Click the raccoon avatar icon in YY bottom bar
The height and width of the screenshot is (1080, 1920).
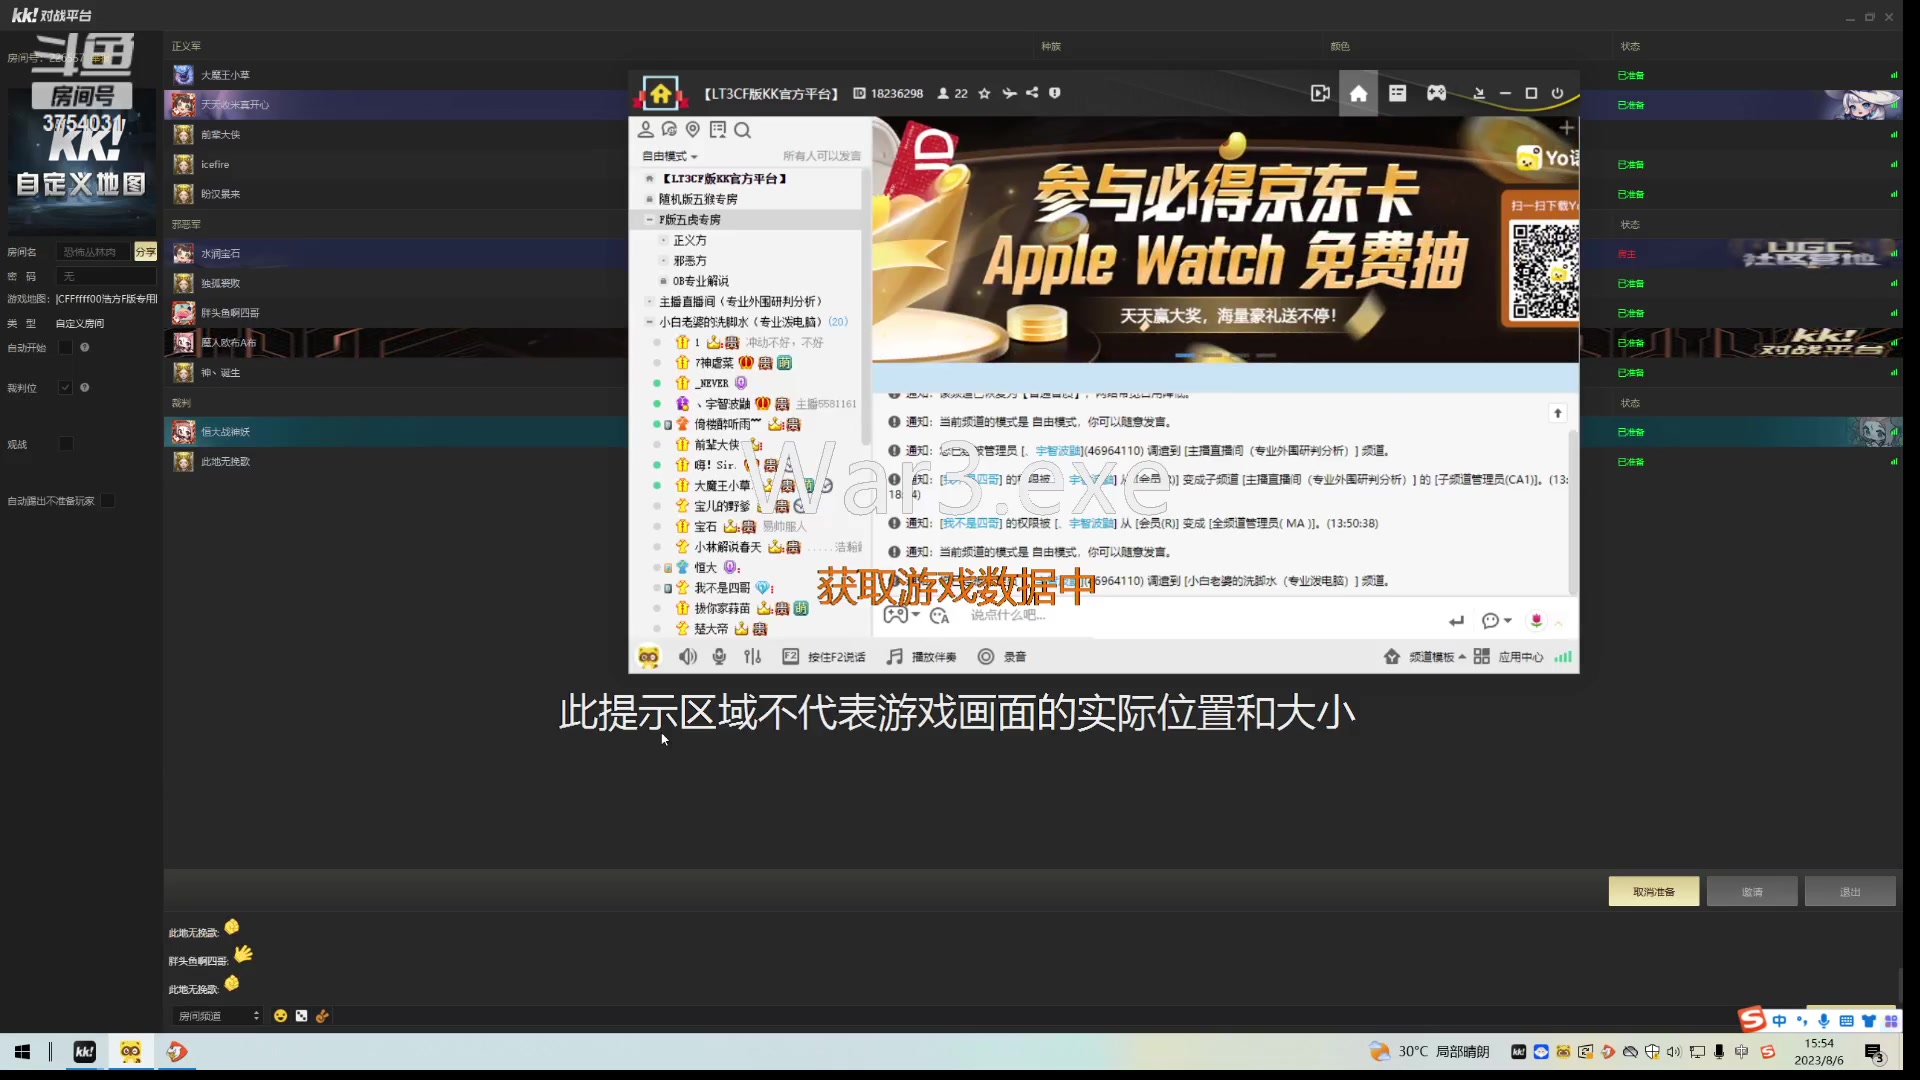click(x=648, y=656)
